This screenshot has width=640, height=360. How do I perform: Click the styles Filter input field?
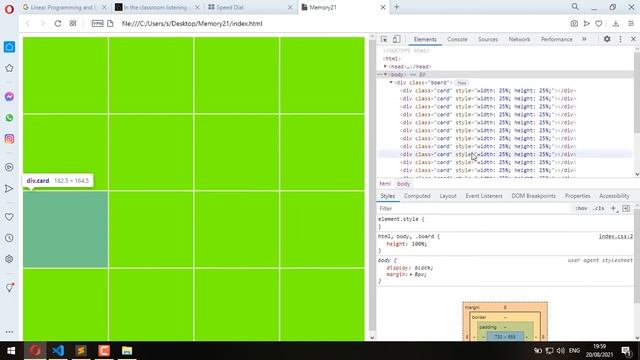pos(473,209)
